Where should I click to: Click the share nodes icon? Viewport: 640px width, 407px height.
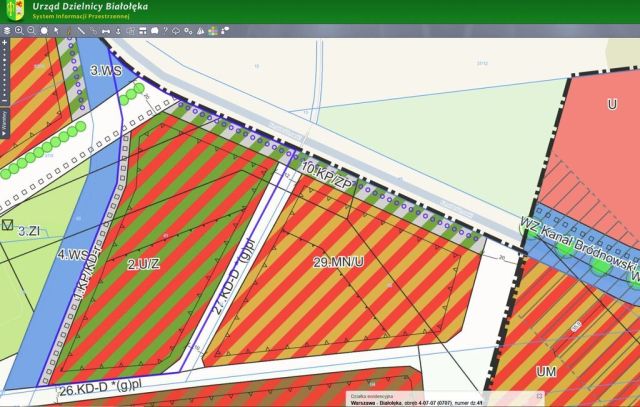225,31
